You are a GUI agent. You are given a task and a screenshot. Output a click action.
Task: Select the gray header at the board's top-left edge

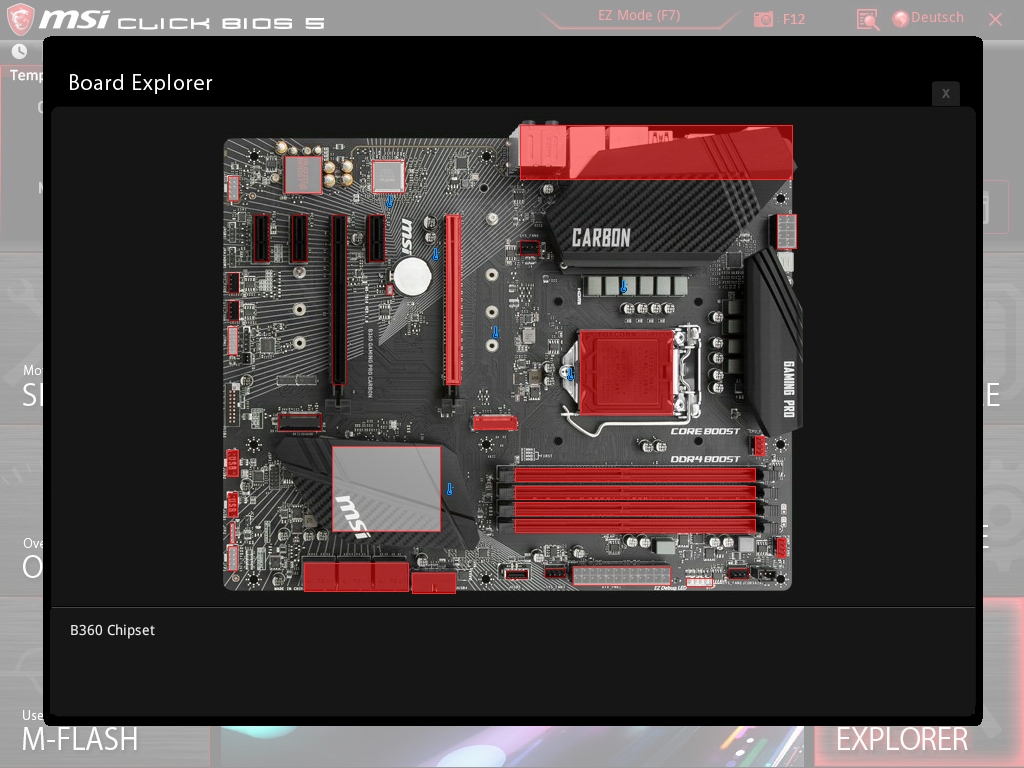[233, 189]
